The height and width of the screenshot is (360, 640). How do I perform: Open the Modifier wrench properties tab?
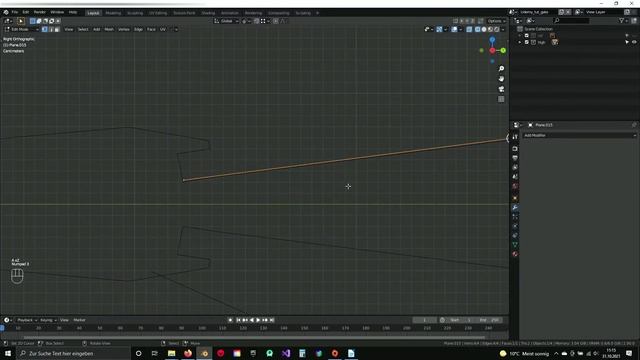515,208
